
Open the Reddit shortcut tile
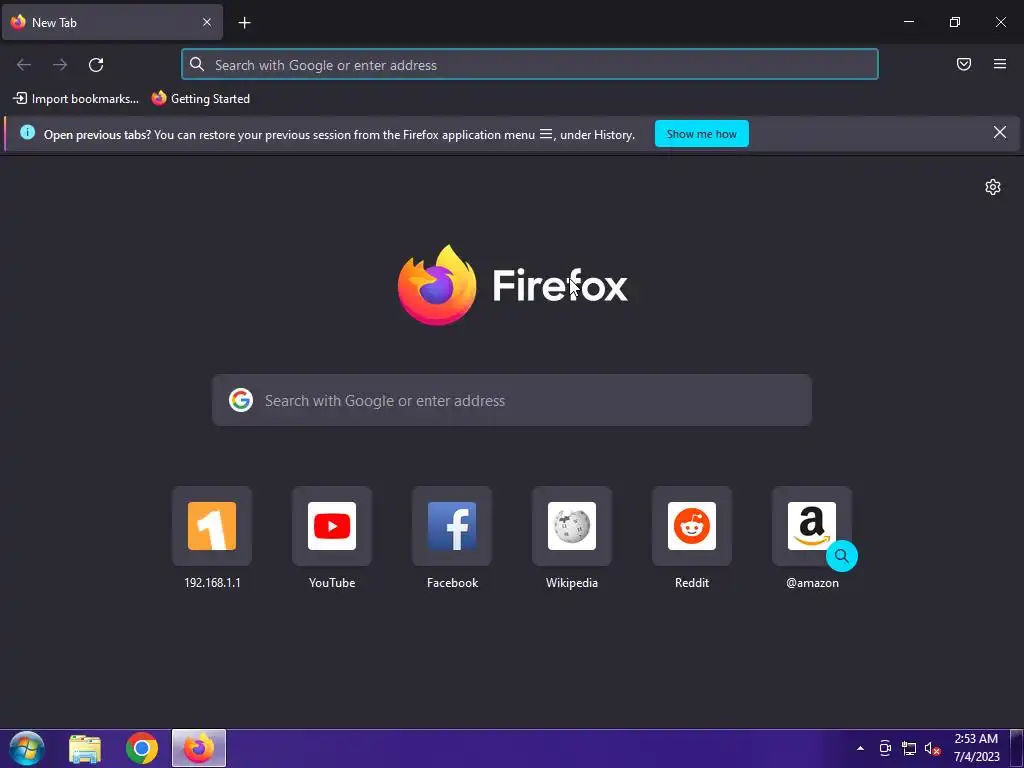692,526
